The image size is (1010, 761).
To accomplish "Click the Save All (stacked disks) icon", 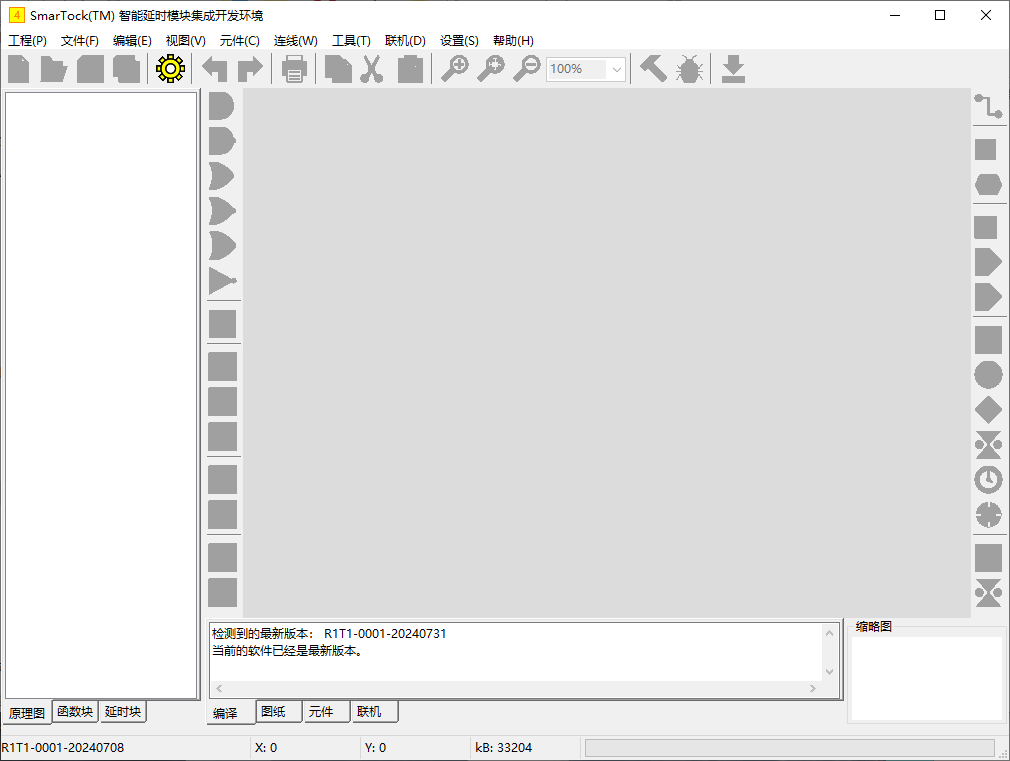I will (126, 69).
